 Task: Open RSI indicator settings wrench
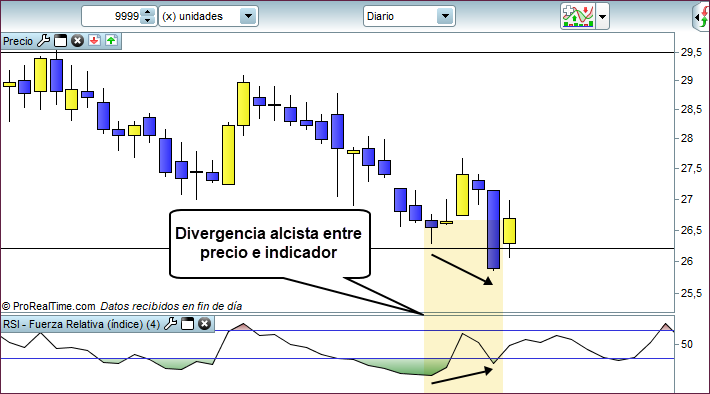coord(170,324)
